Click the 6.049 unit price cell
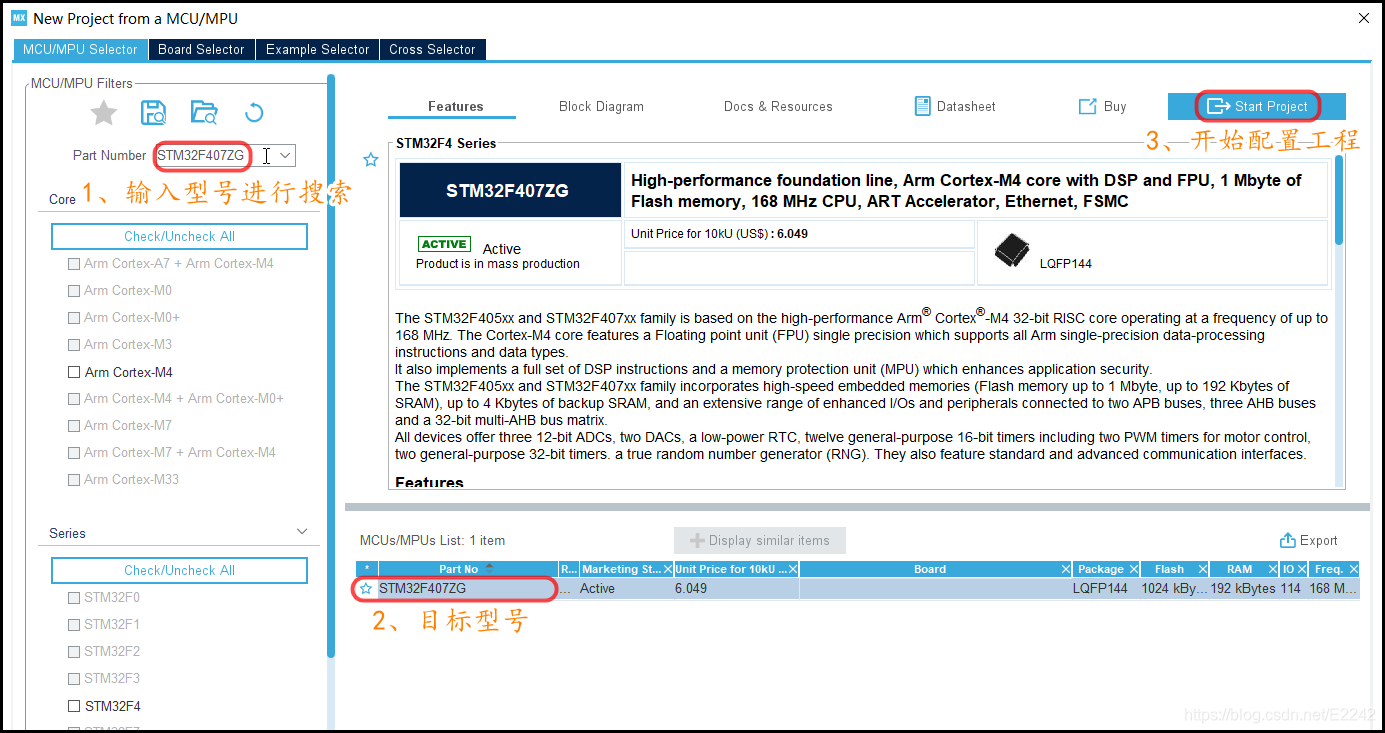Image resolution: width=1385 pixels, height=733 pixels. tap(736, 589)
